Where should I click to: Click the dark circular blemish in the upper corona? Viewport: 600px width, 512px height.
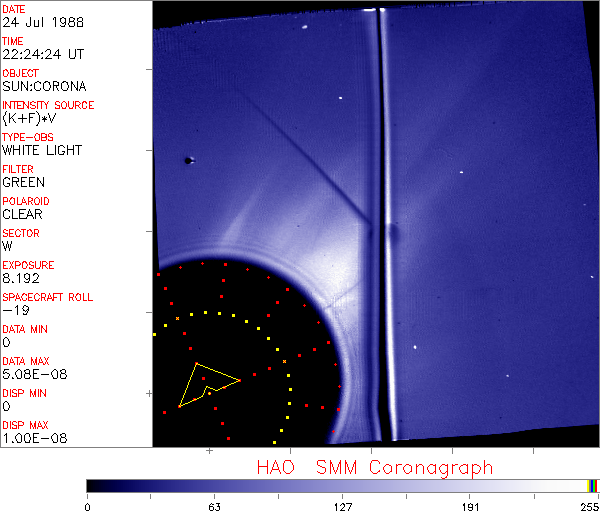point(188,160)
